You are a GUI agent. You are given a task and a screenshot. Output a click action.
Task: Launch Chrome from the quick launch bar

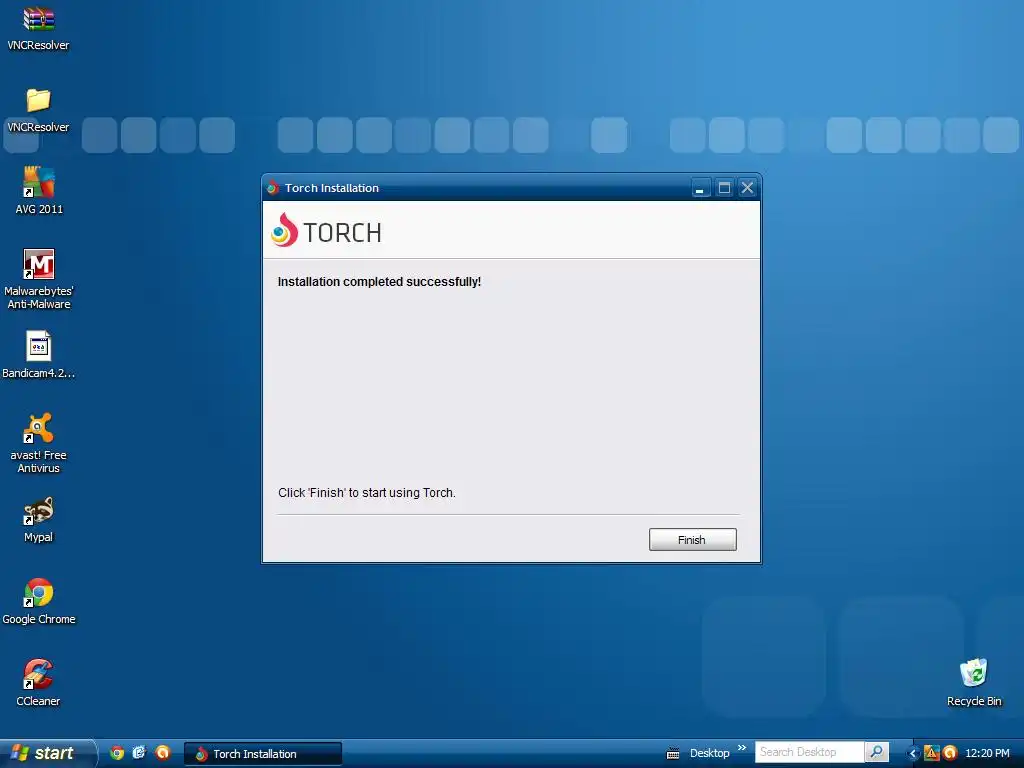pos(117,753)
